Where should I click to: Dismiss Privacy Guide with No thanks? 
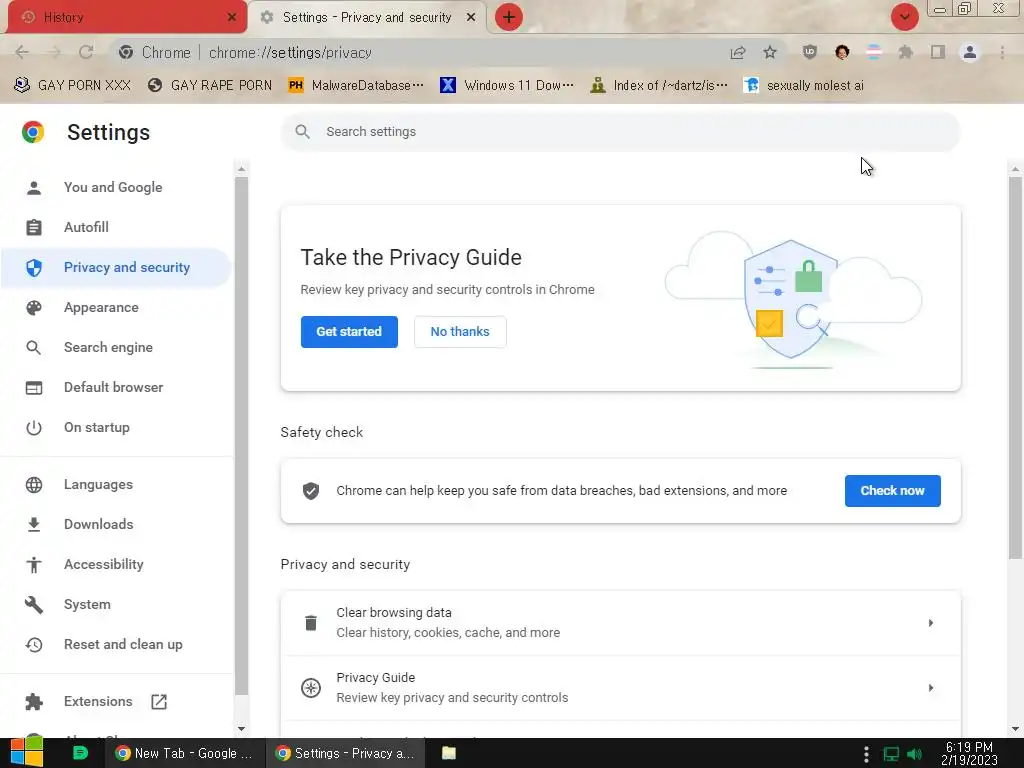point(460,332)
